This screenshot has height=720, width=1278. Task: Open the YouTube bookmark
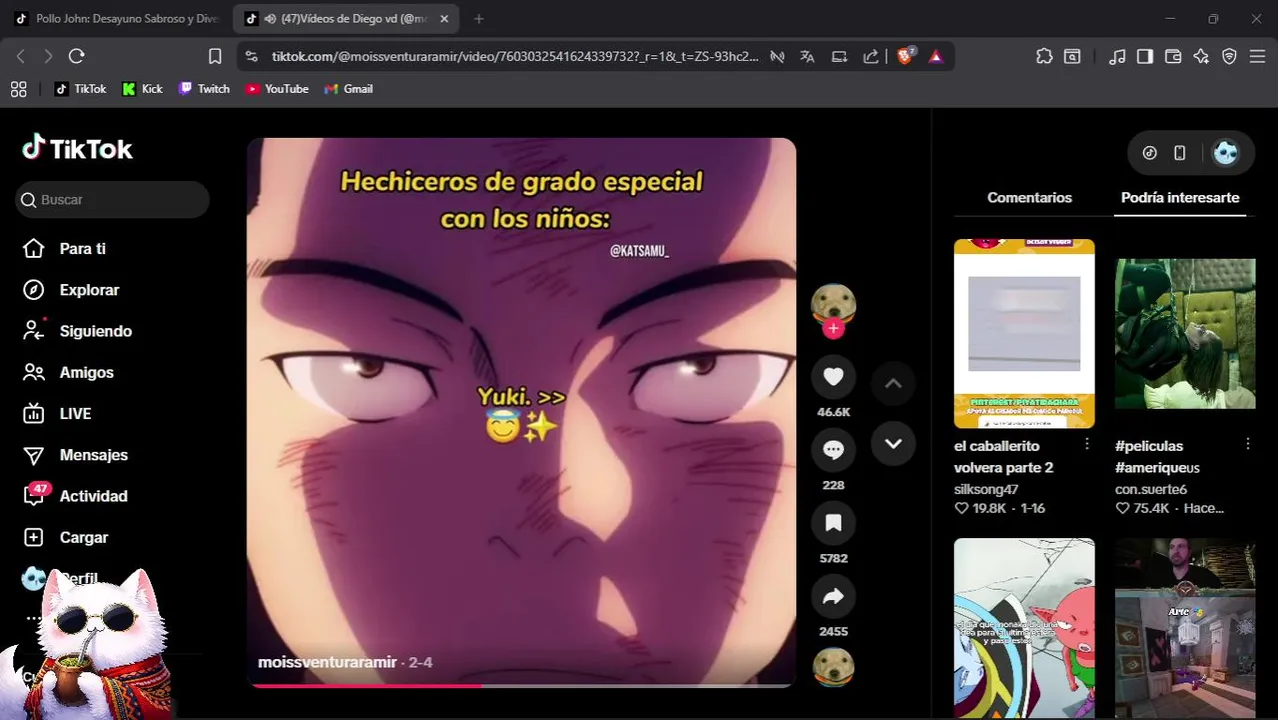(x=277, y=89)
